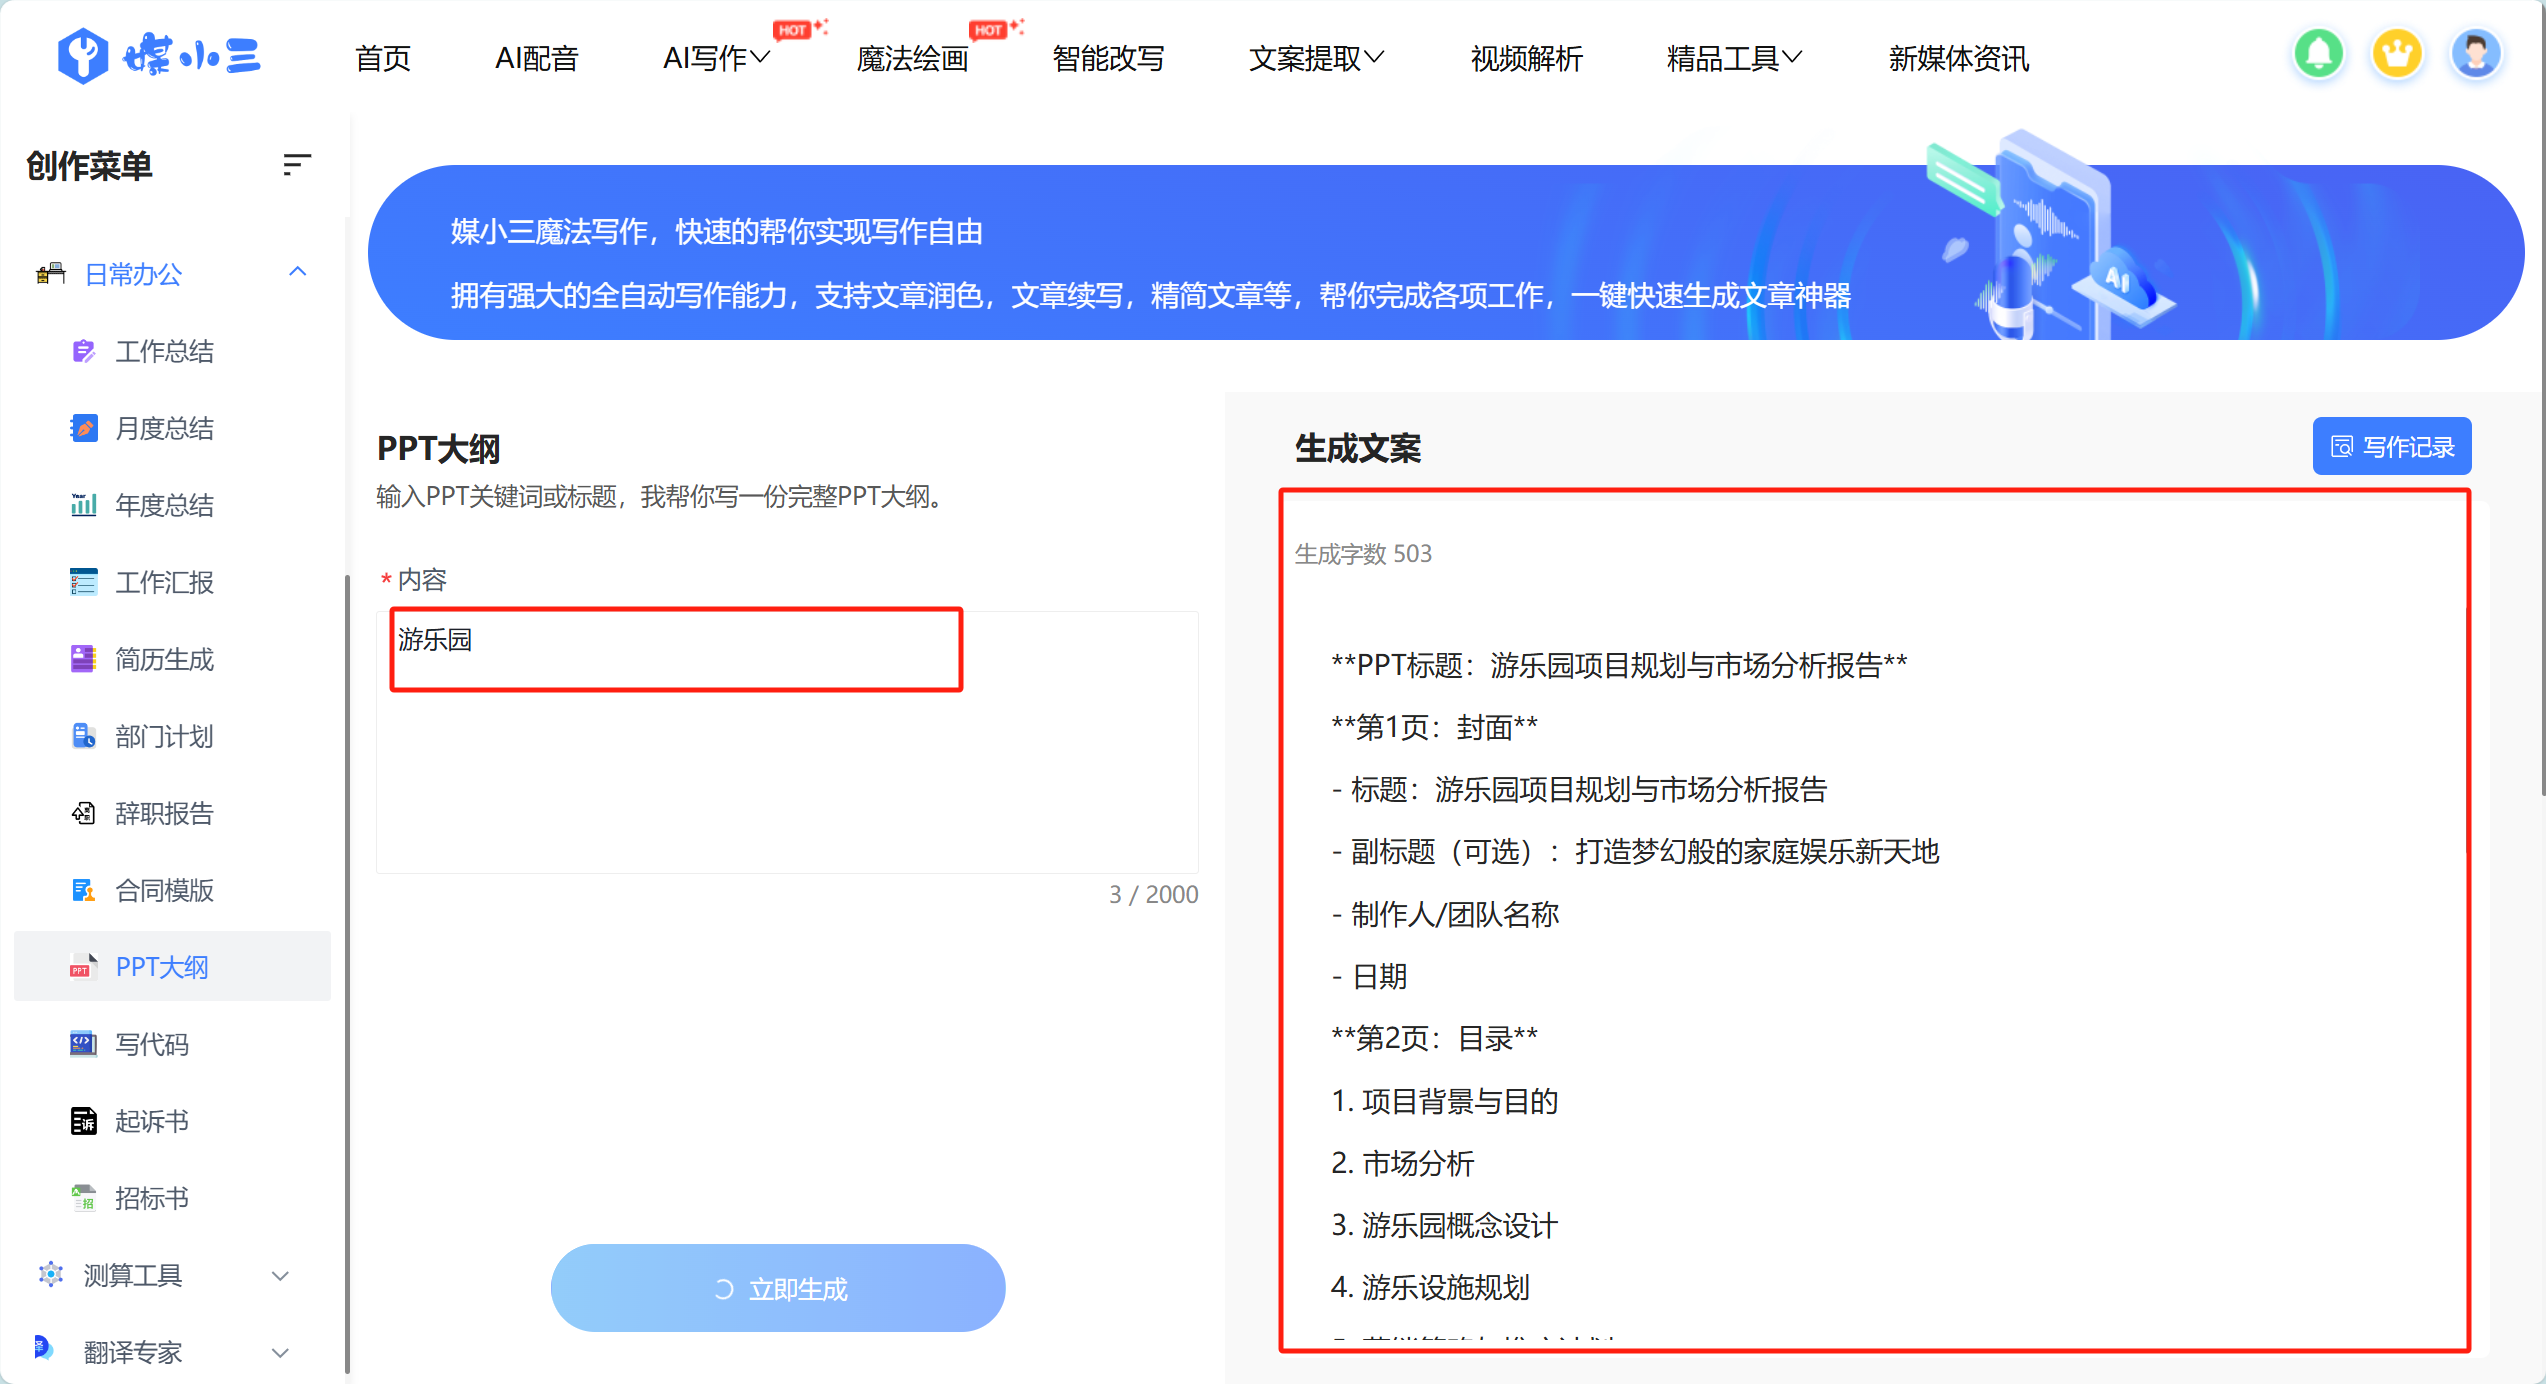Click the 媒小三 logo icon
Viewport: 2546px width, 1384px height.
click(x=83, y=55)
